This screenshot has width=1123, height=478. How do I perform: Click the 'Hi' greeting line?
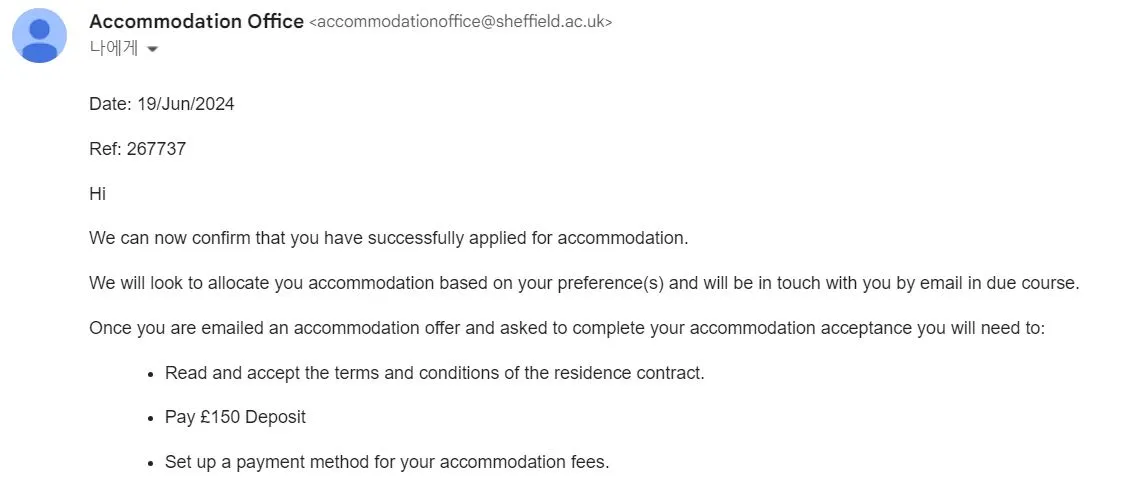coord(97,194)
